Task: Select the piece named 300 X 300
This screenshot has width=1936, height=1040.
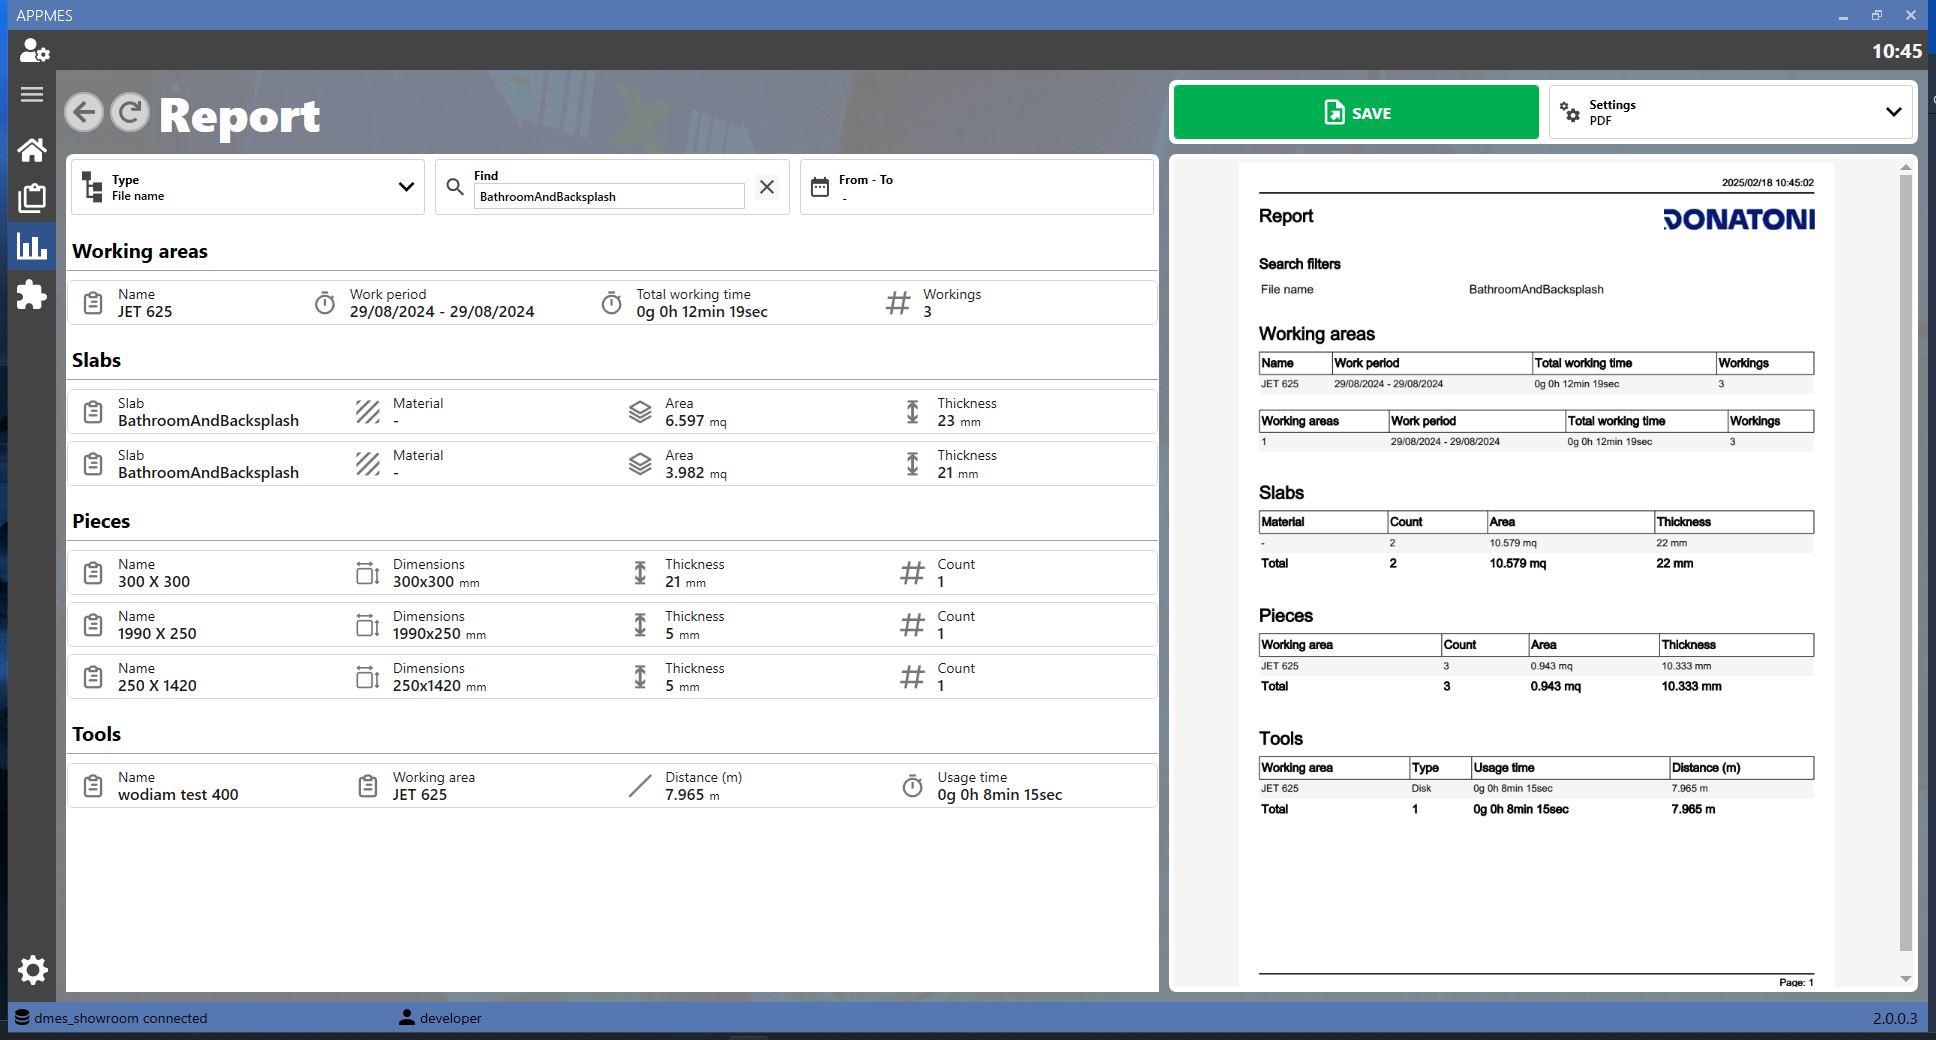Action: [x=612, y=573]
